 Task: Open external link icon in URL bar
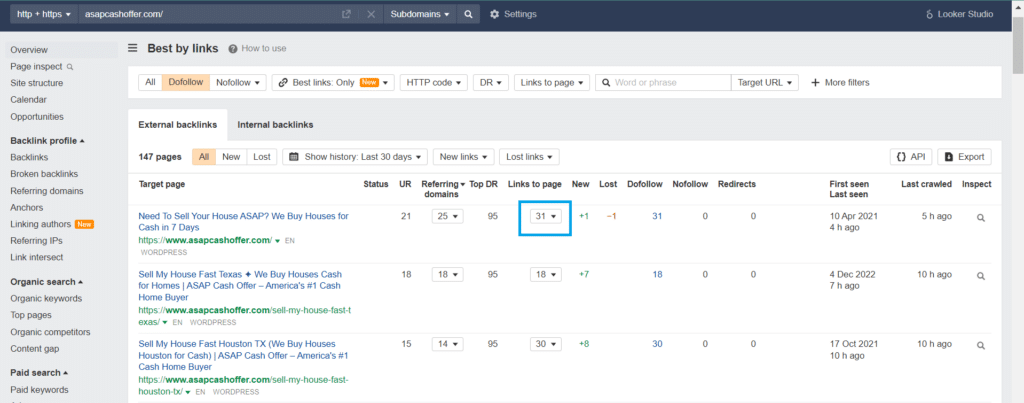pyautogui.click(x=346, y=14)
